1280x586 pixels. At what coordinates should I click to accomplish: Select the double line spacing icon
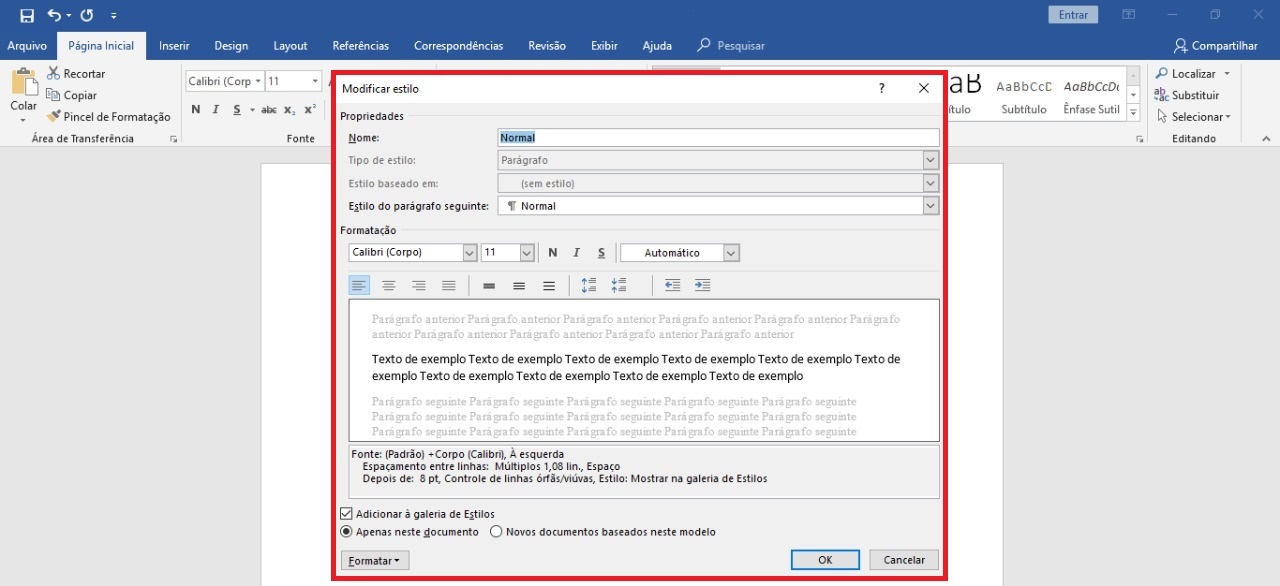click(551, 285)
